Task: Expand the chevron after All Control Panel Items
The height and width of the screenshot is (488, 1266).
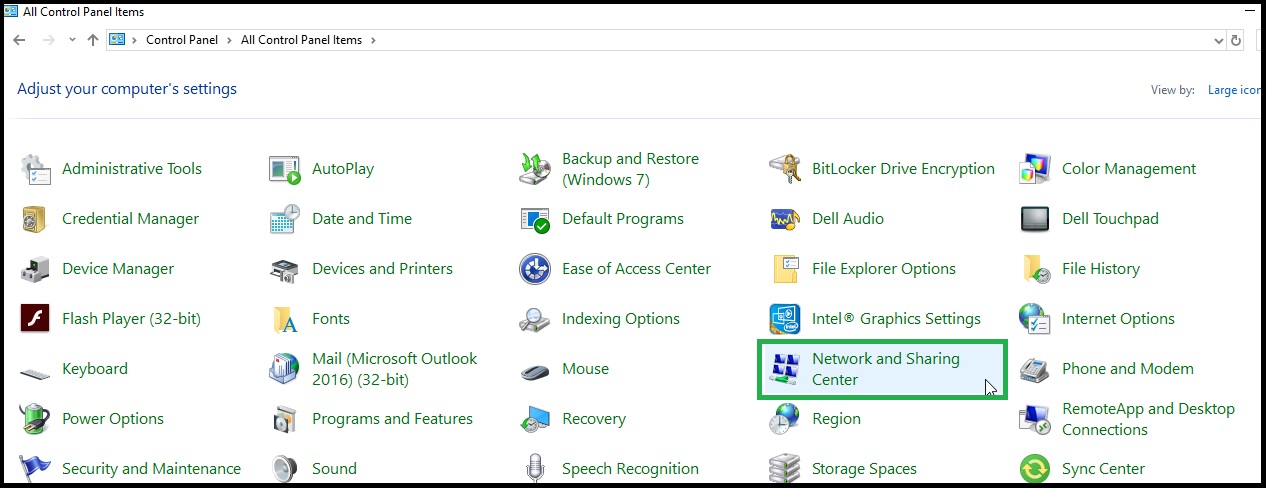Action: coord(373,40)
